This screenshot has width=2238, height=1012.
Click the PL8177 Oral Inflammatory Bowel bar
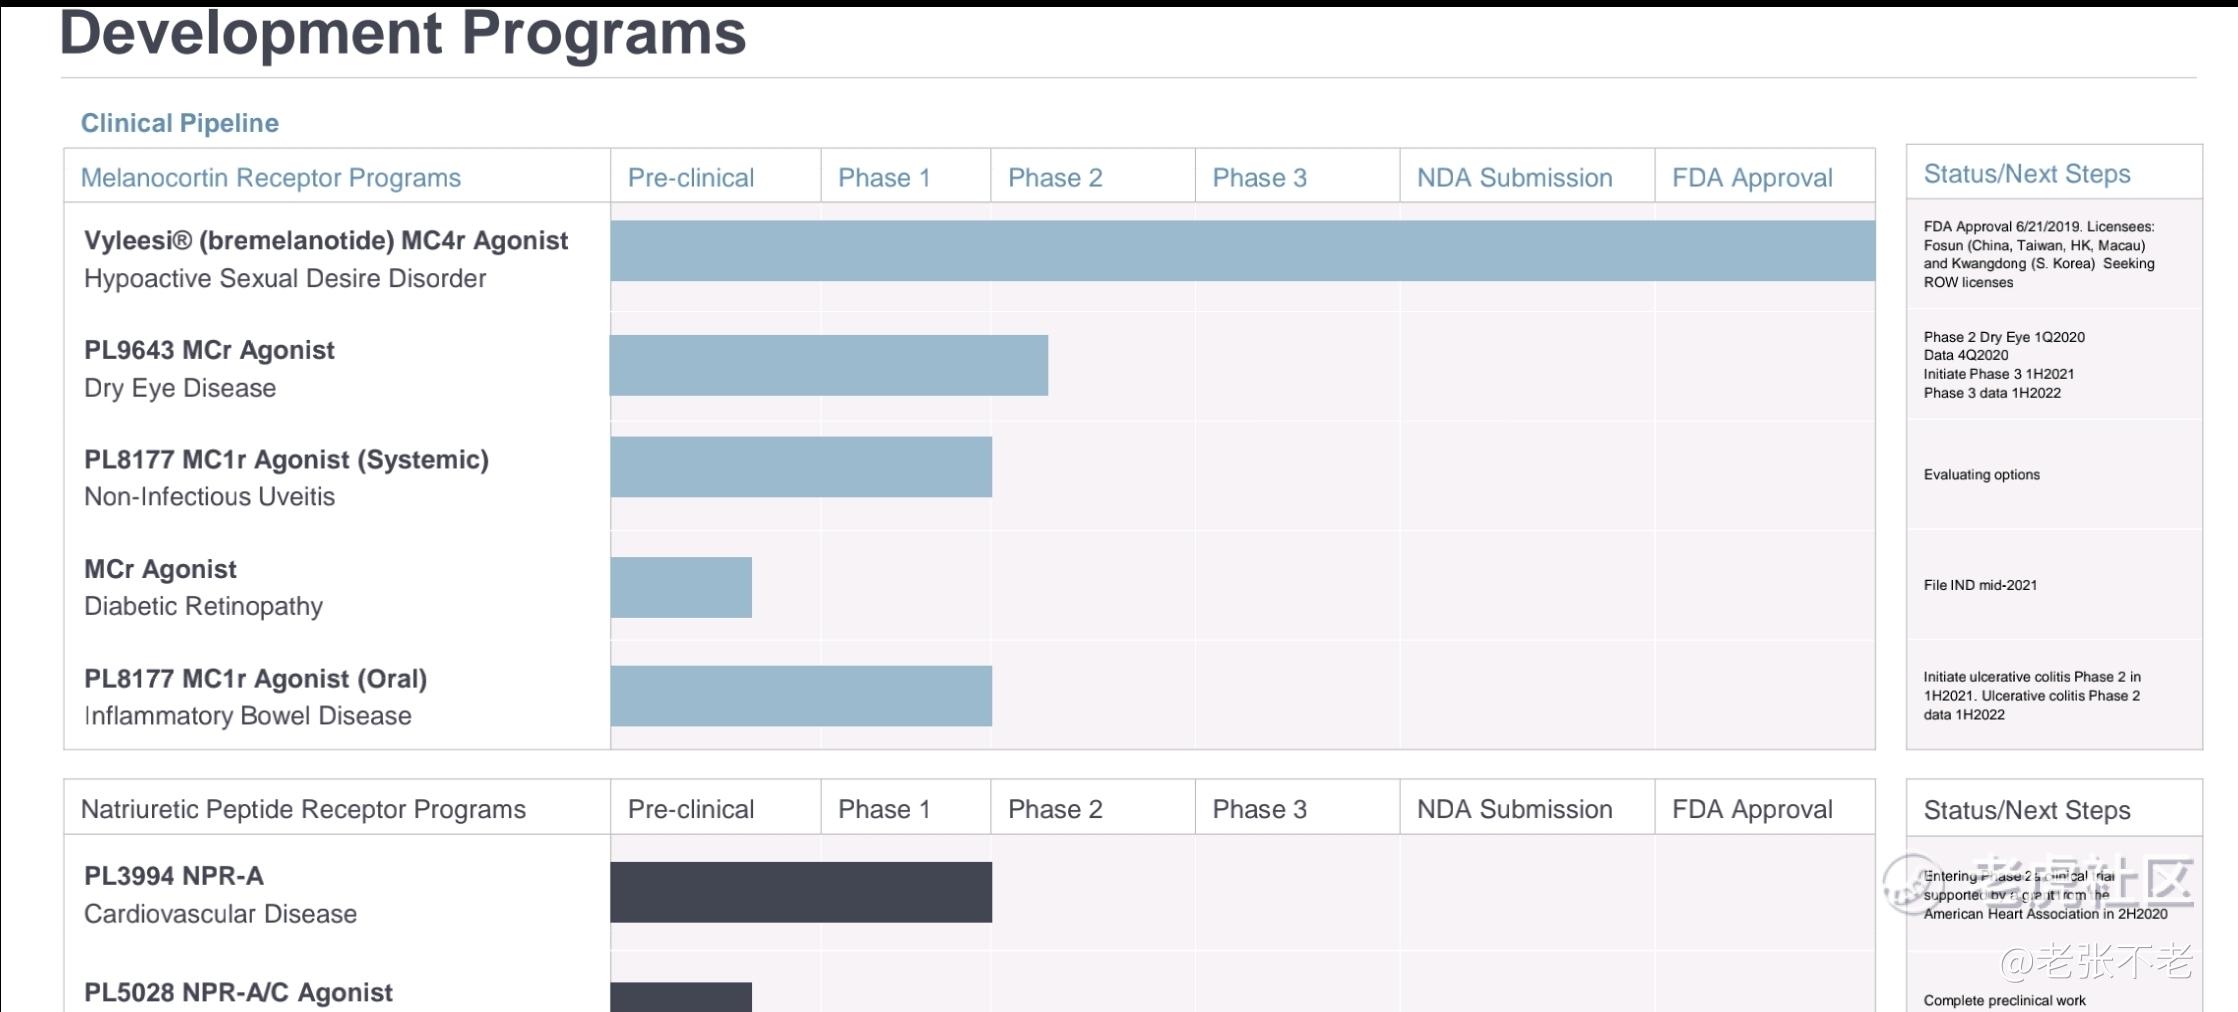click(x=801, y=696)
